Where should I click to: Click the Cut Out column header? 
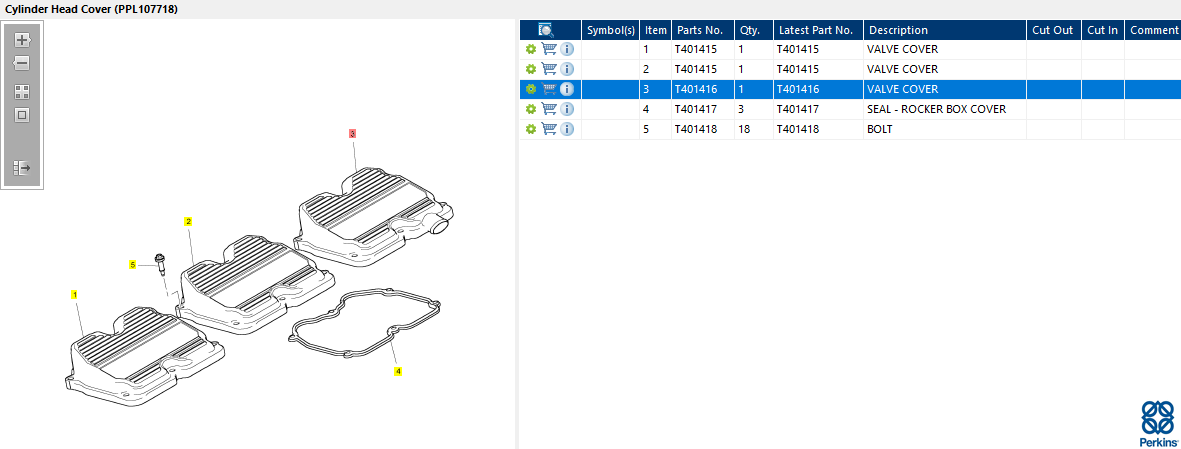[1053, 30]
